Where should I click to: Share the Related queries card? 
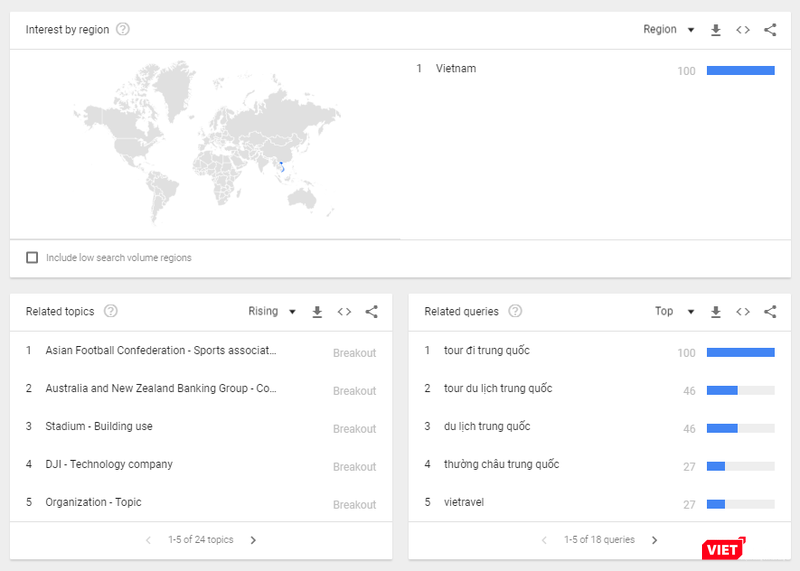(770, 312)
